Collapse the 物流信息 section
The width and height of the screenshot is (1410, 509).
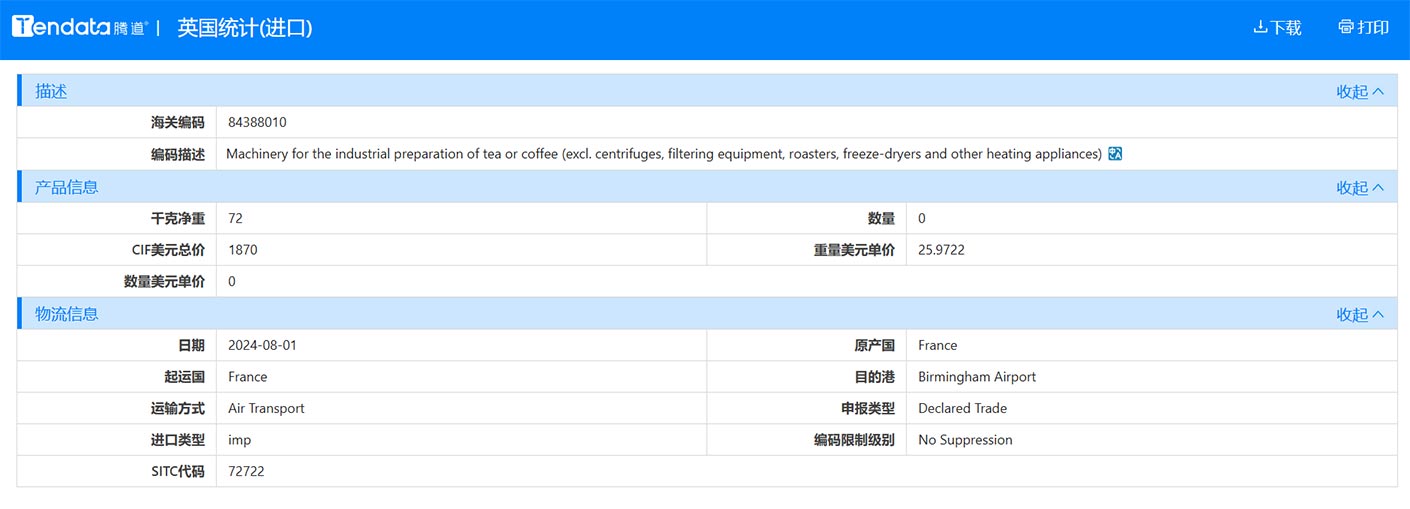(x=1360, y=314)
